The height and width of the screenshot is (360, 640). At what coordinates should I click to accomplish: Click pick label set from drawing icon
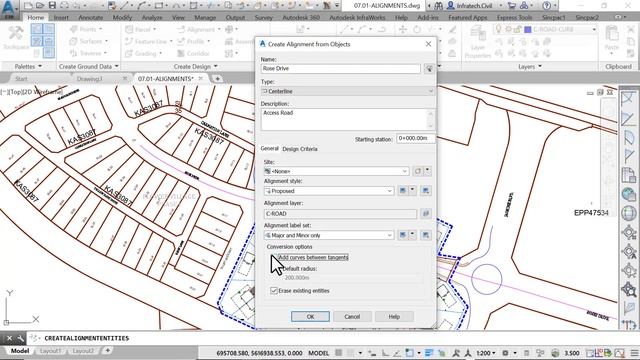[425, 235]
